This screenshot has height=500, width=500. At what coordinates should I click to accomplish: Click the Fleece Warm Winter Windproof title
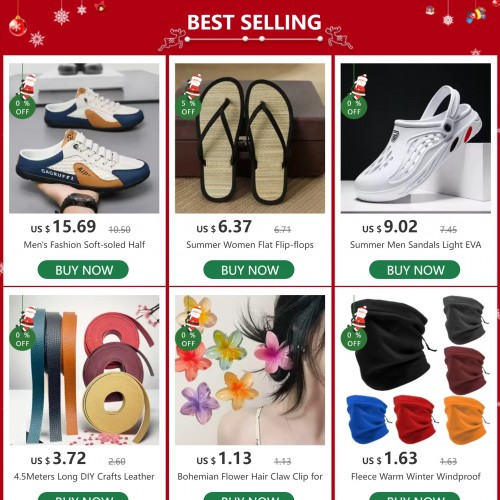(x=416, y=477)
